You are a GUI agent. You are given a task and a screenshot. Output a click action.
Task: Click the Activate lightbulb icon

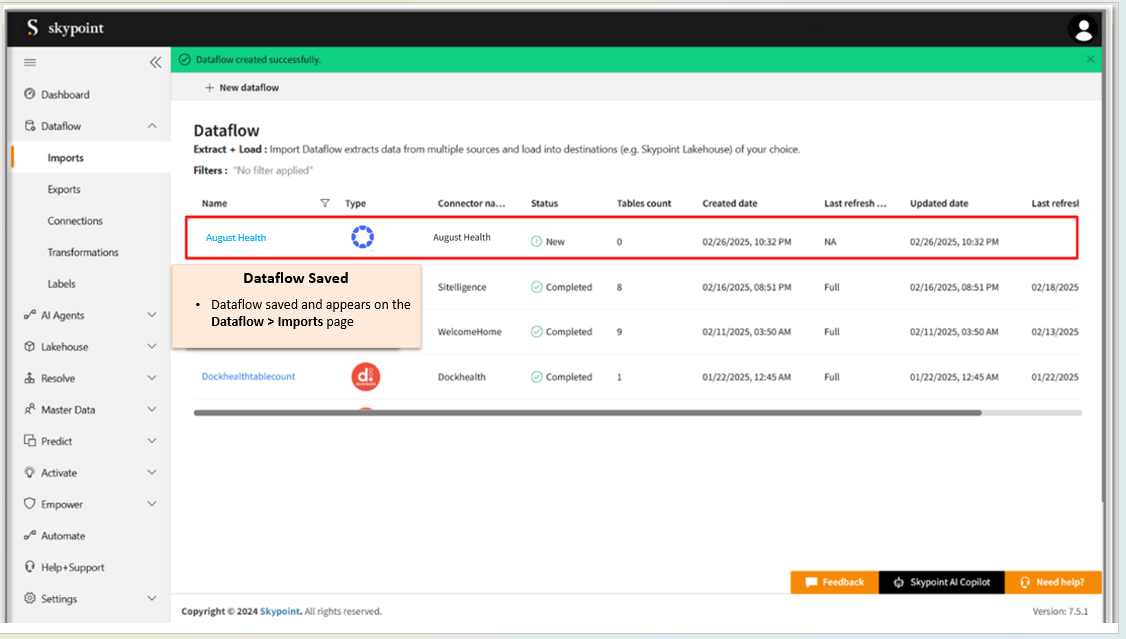(29, 472)
